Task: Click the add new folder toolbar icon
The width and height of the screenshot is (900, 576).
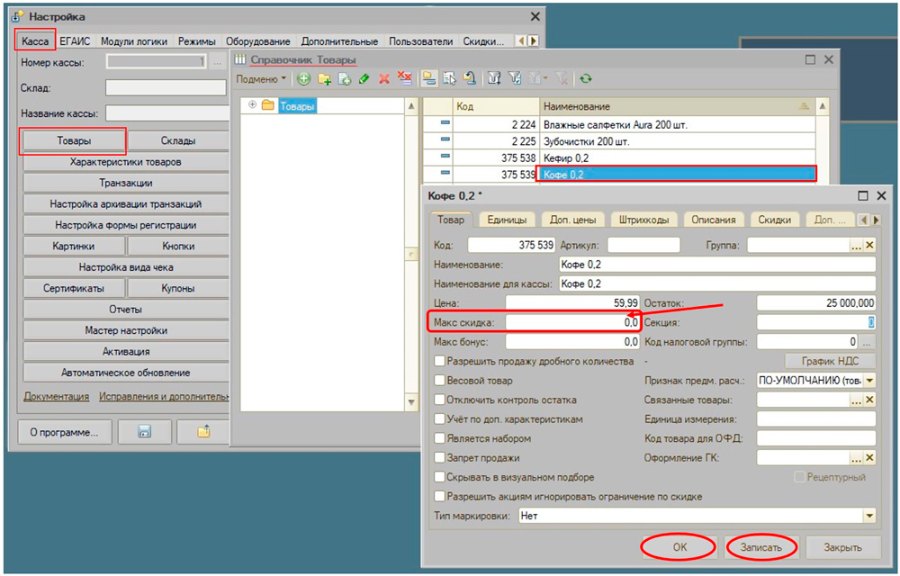Action: point(324,79)
